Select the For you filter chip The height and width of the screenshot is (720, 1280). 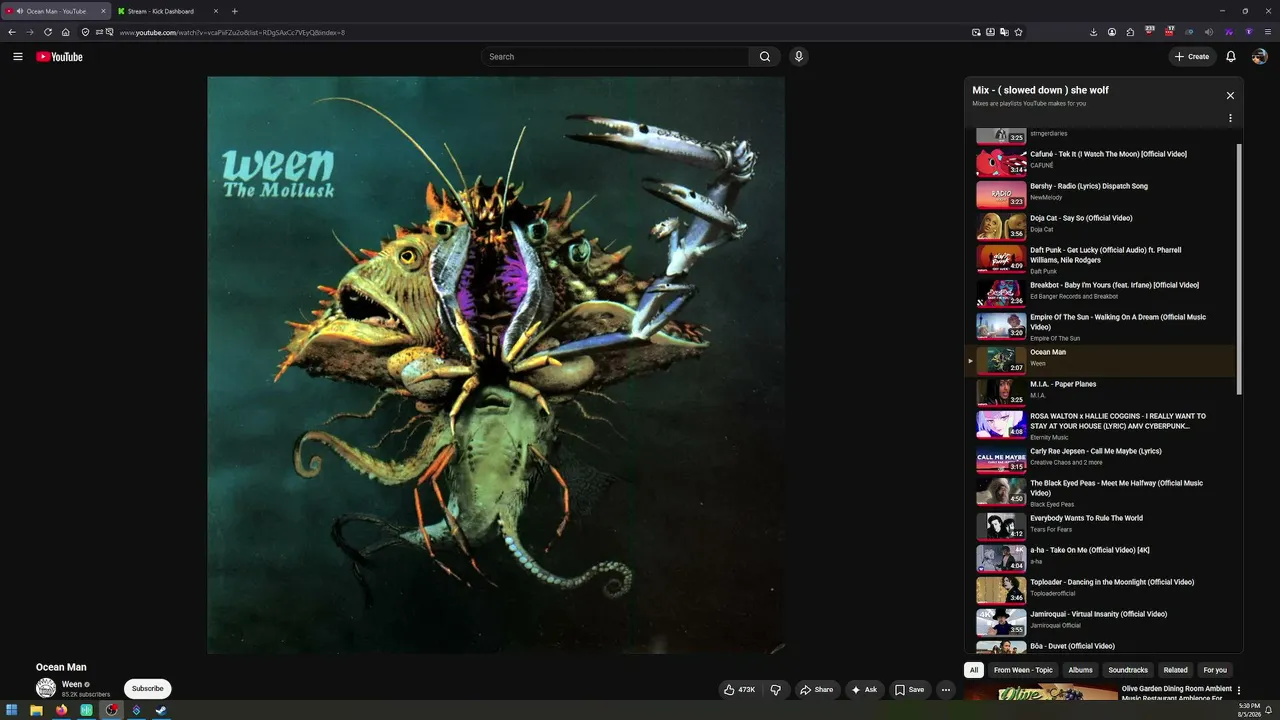pos(1215,670)
